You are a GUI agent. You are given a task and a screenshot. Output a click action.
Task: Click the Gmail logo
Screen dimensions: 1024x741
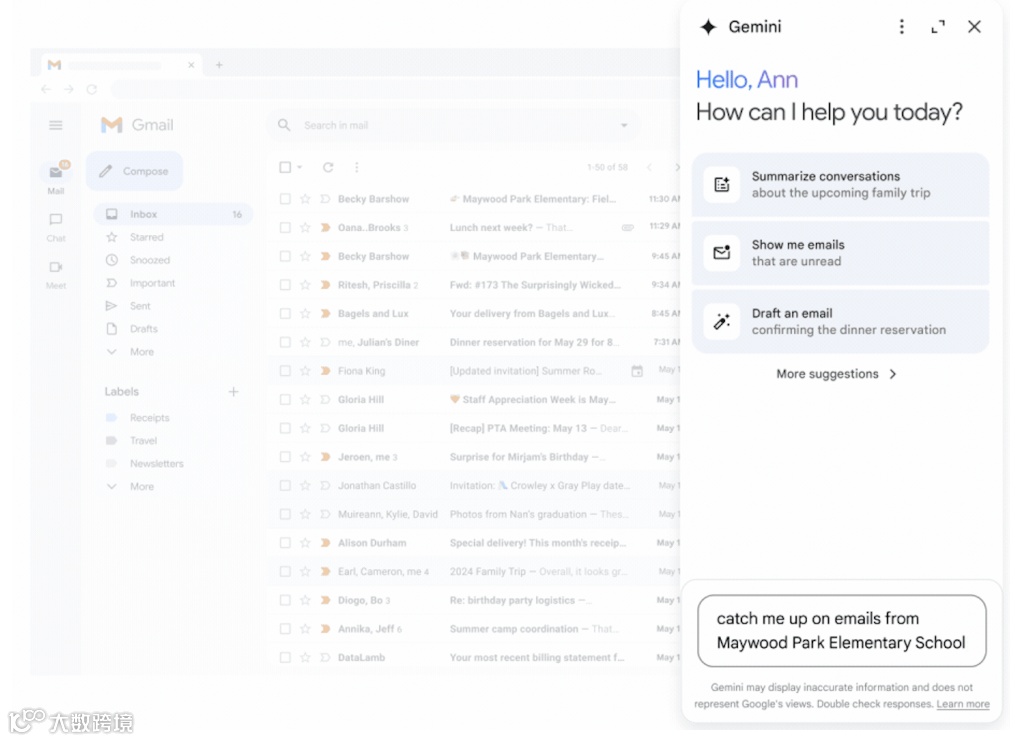(137, 125)
